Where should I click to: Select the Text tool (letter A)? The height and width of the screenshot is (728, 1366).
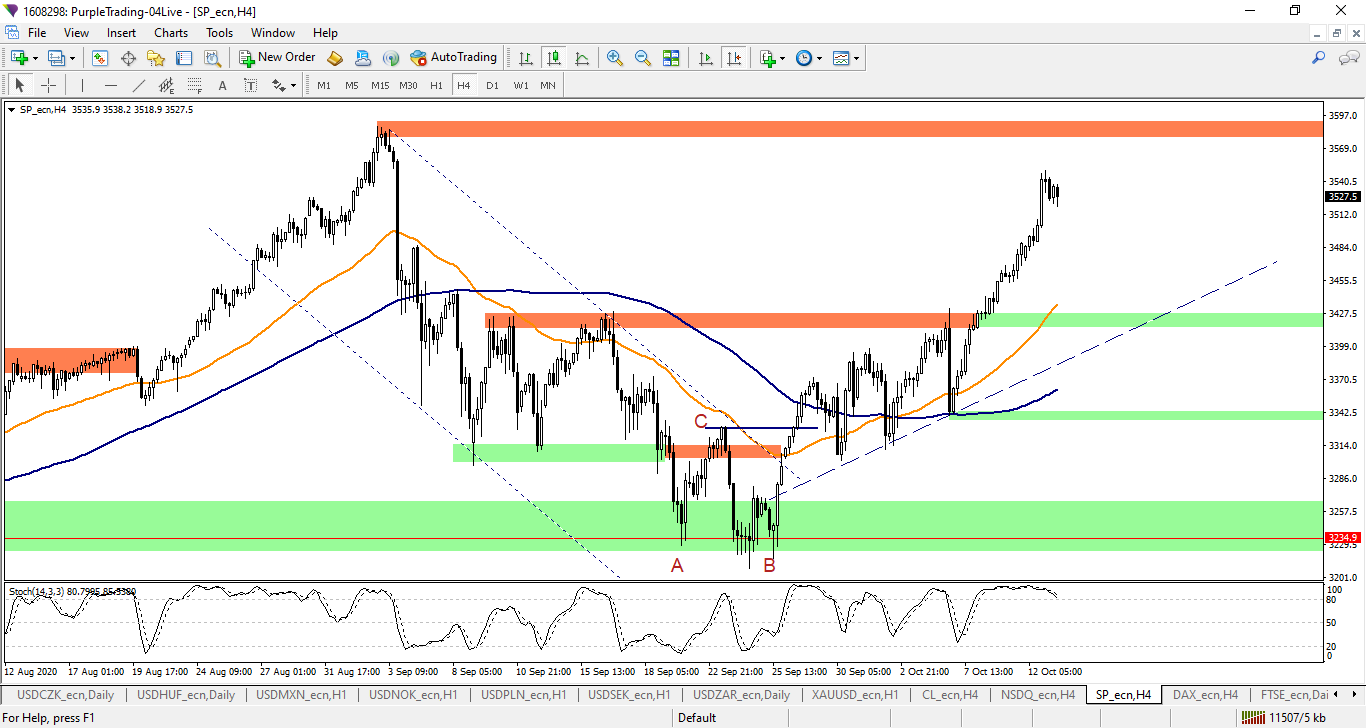(222, 85)
